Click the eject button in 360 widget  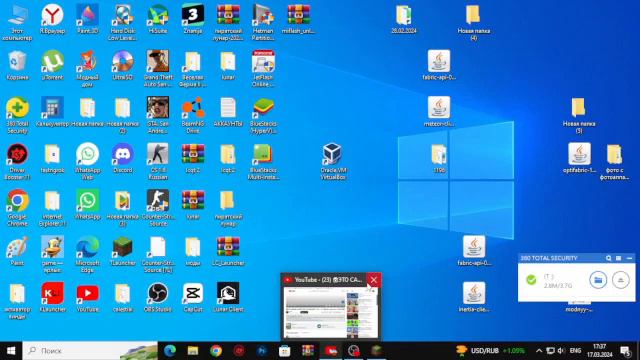pyautogui.click(x=621, y=280)
